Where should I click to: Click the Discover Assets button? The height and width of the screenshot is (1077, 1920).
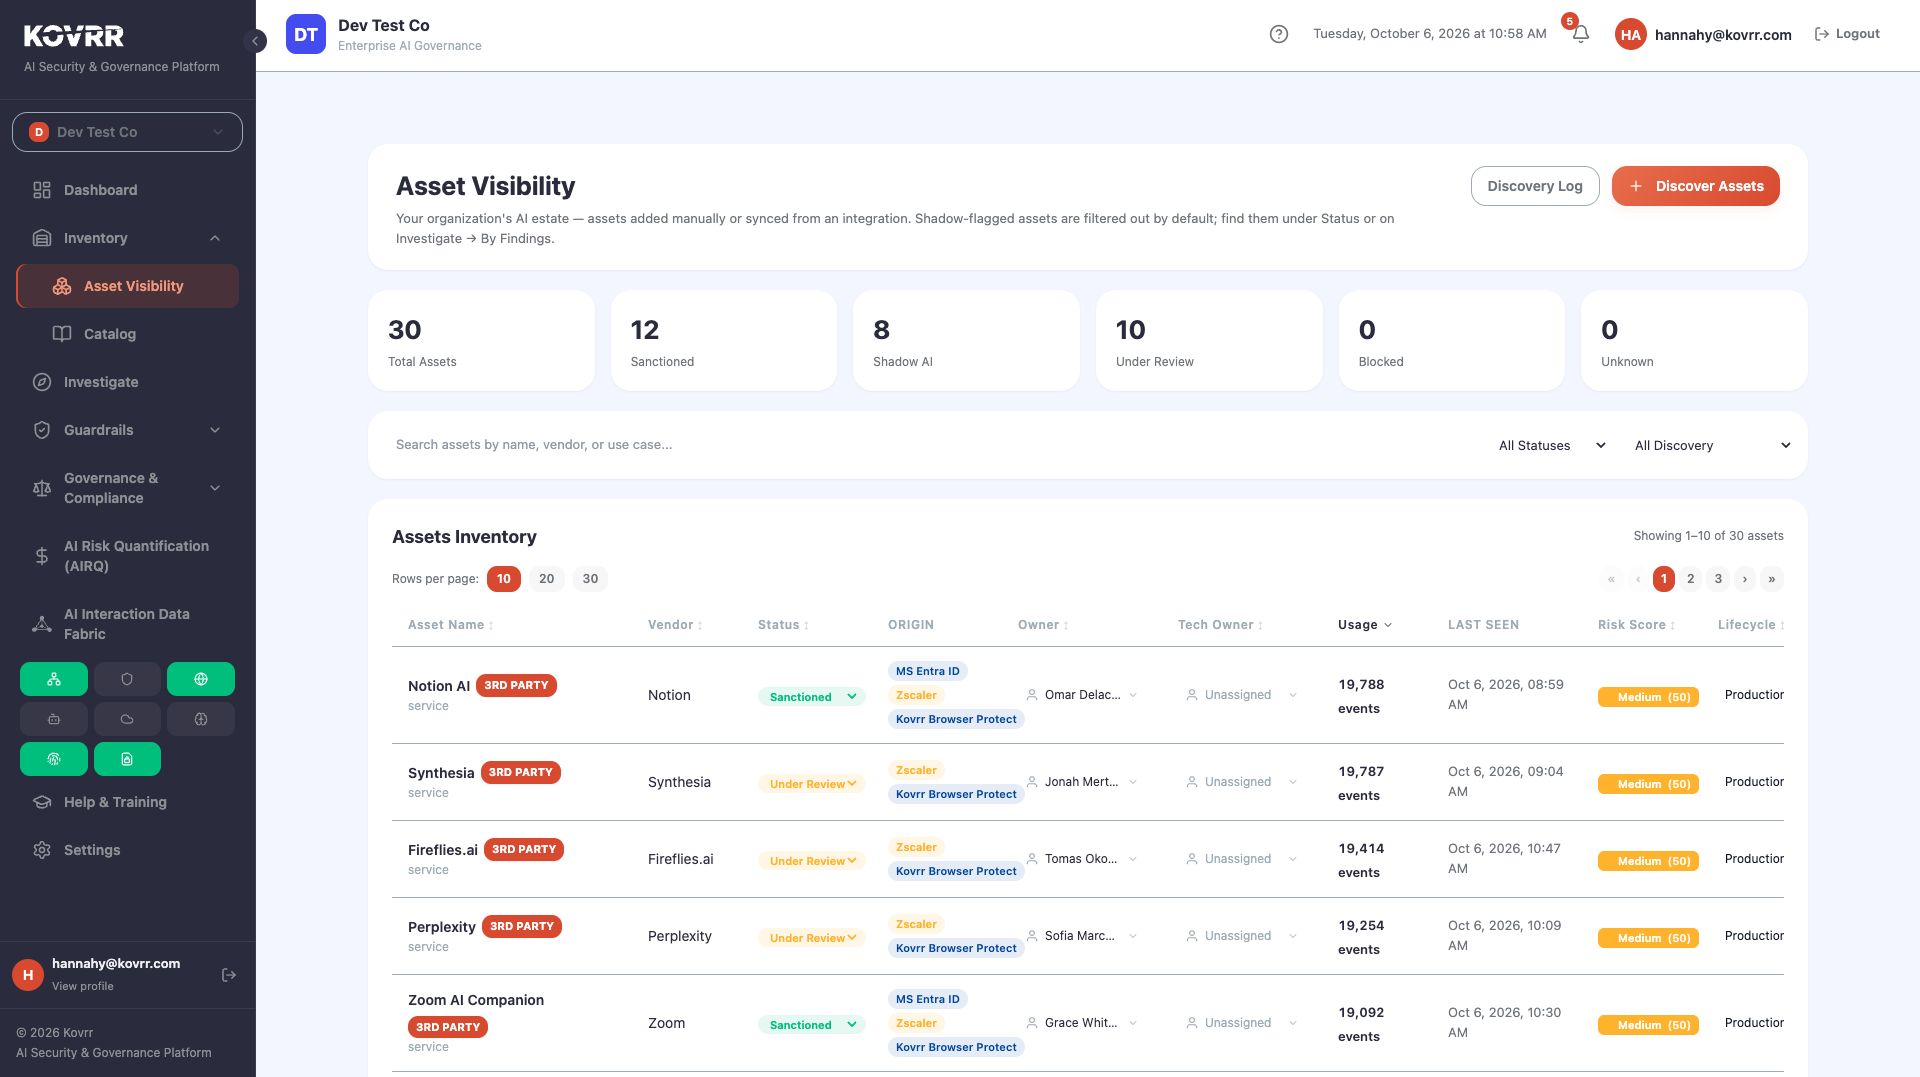tap(1696, 186)
